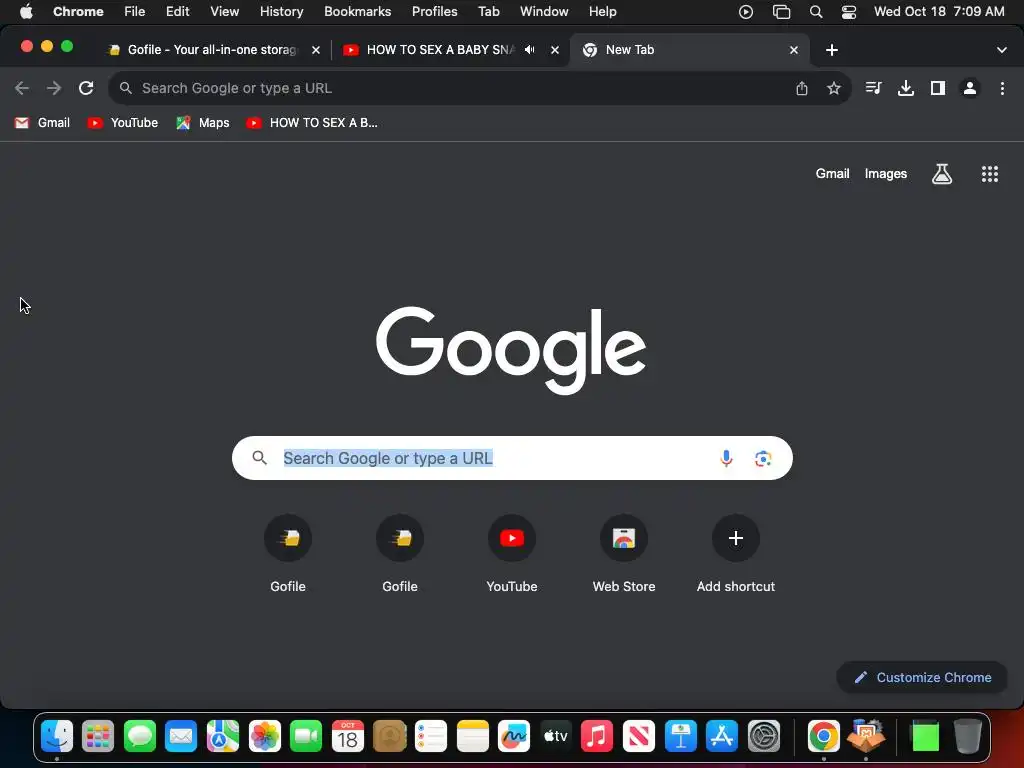Mute the audio icon on YouTube tab
Image resolution: width=1024 pixels, height=768 pixels.
pyautogui.click(x=530, y=50)
